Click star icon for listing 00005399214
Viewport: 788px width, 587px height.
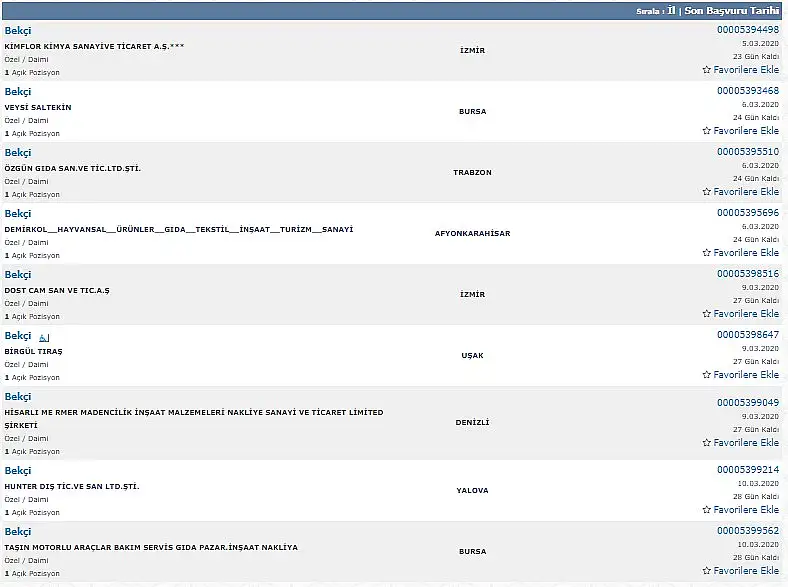coord(707,510)
